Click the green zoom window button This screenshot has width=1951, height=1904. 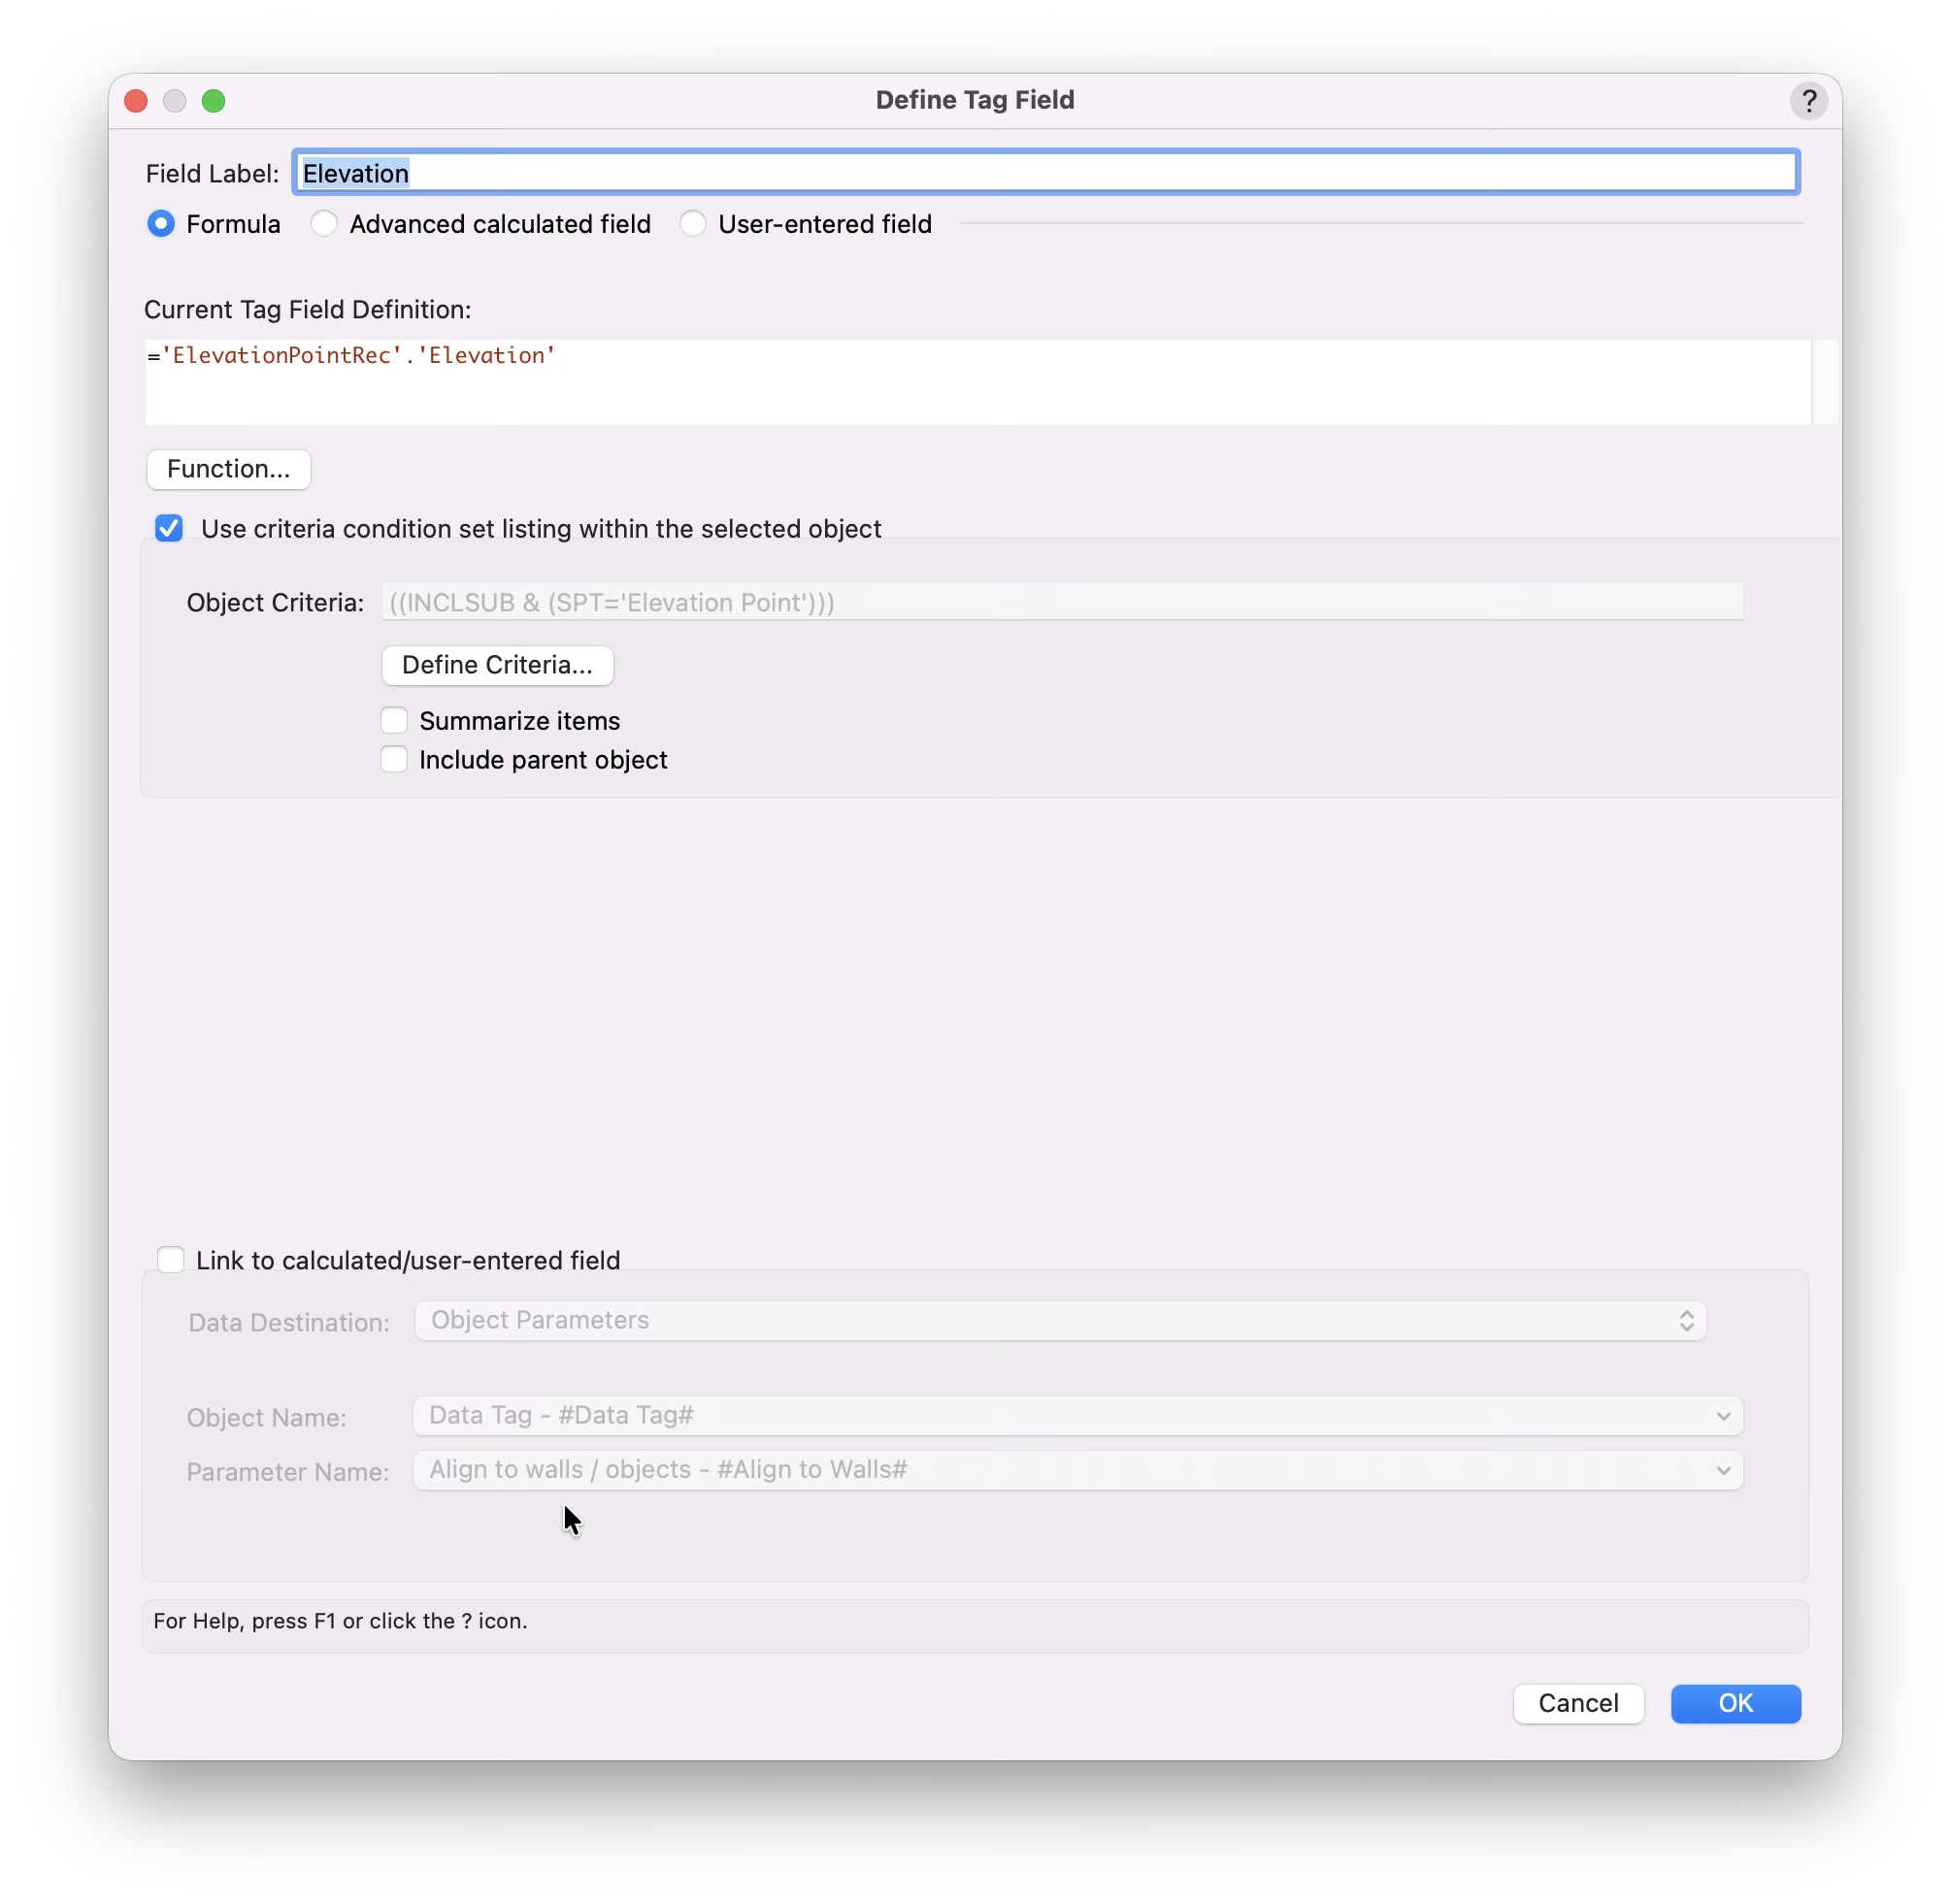(x=213, y=101)
